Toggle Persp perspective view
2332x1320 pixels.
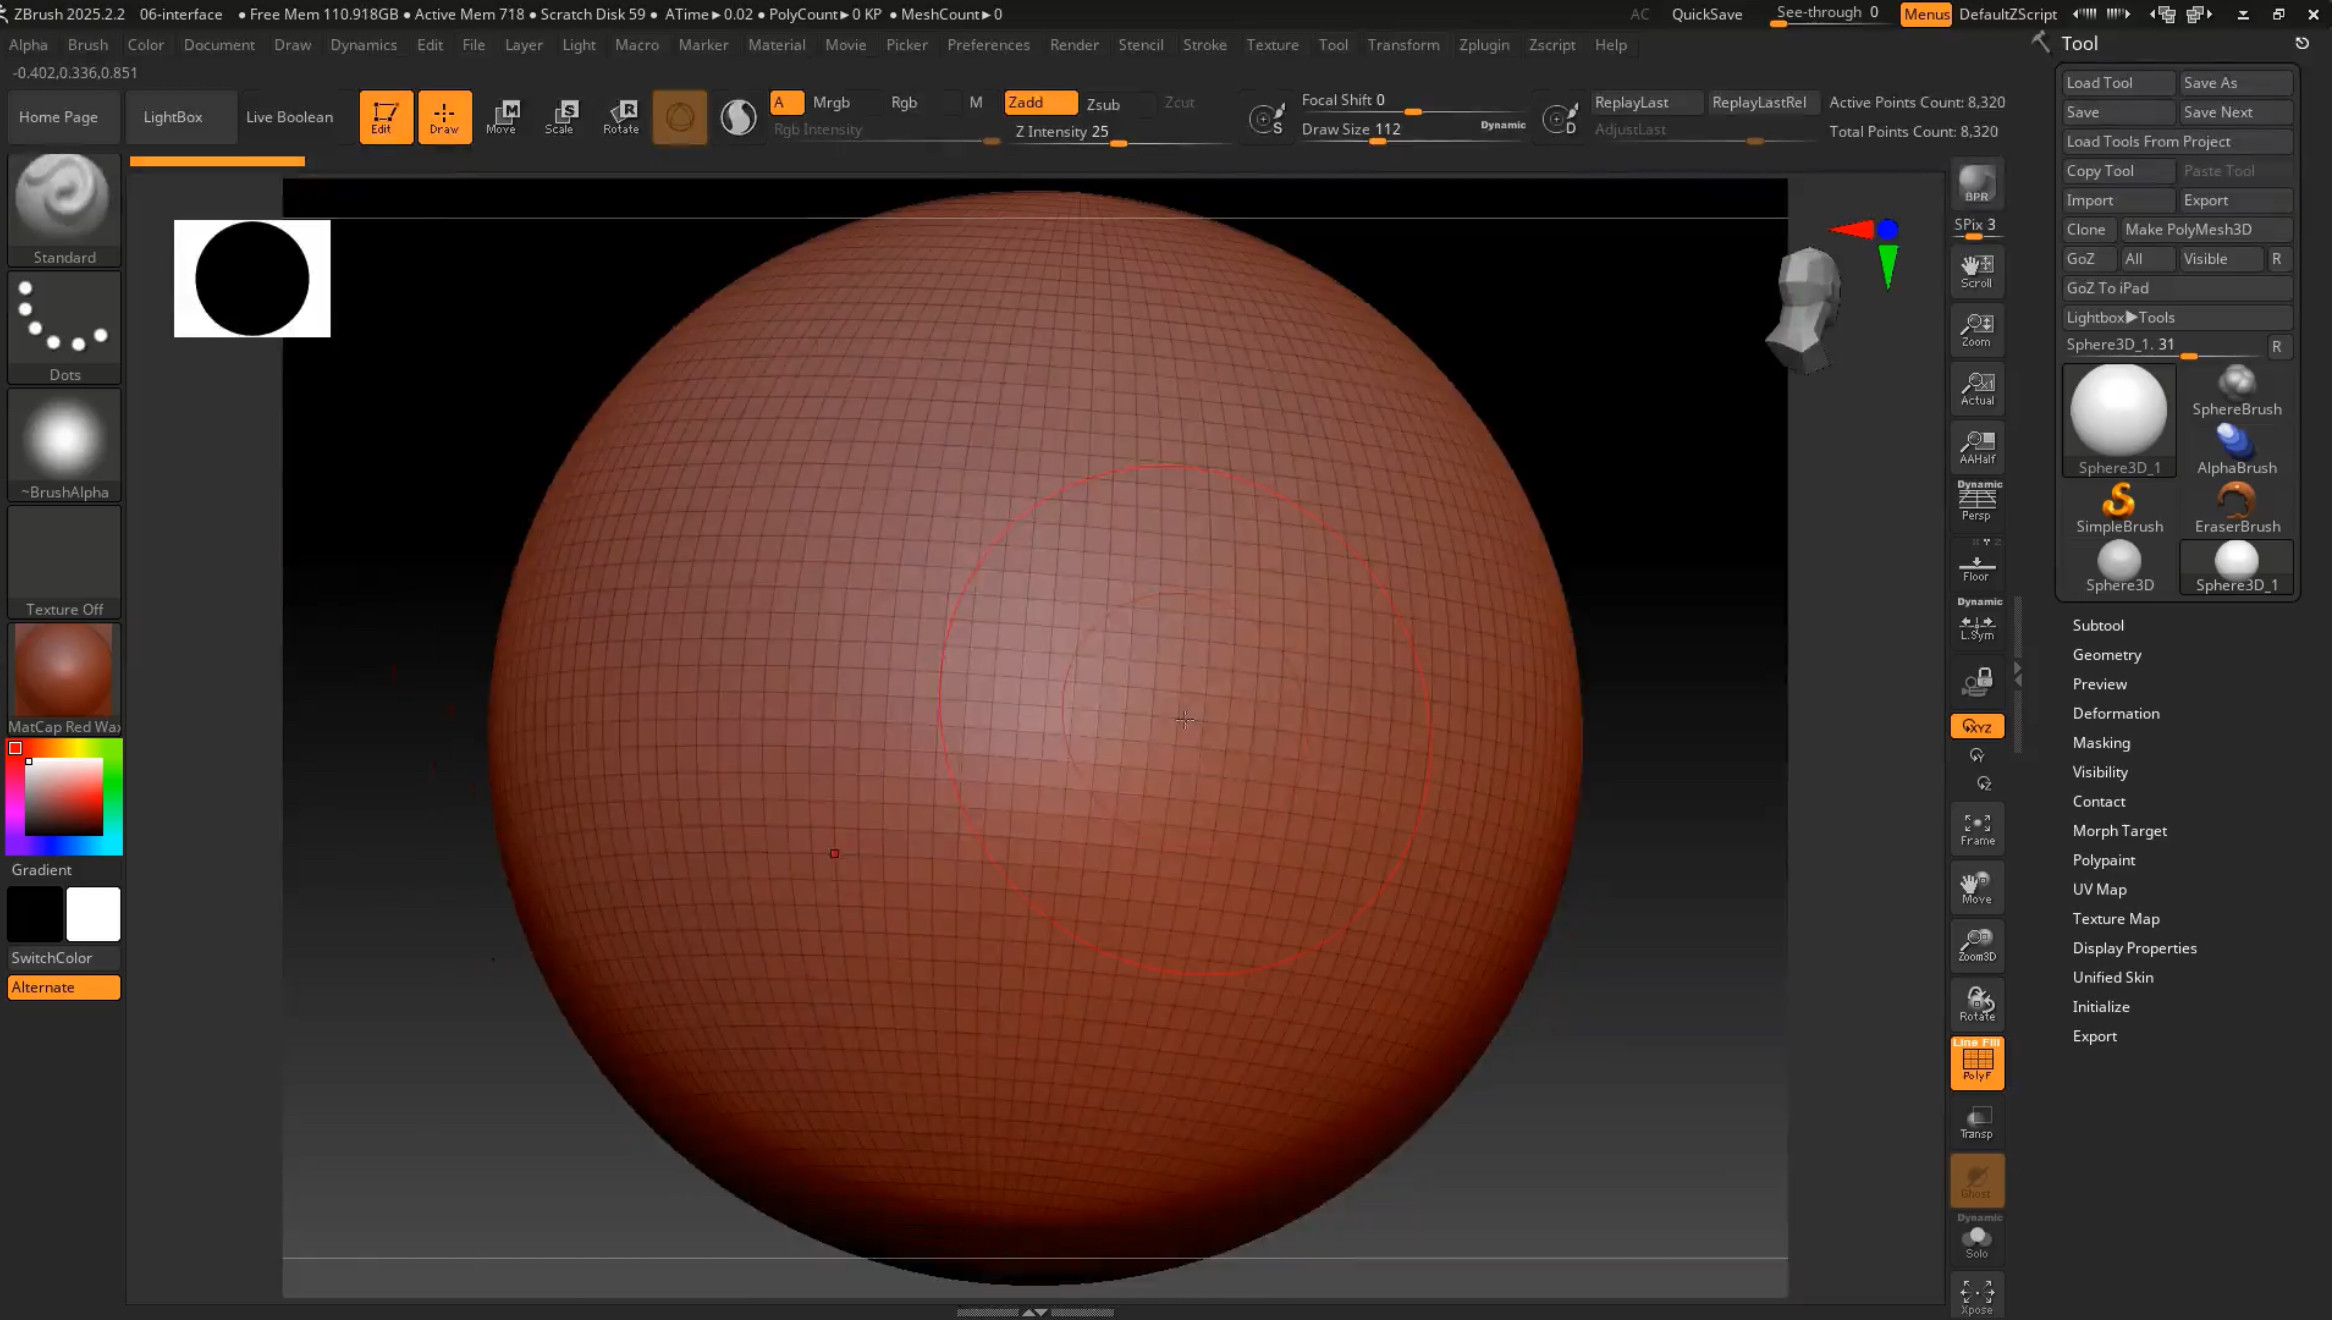pyautogui.click(x=1976, y=502)
